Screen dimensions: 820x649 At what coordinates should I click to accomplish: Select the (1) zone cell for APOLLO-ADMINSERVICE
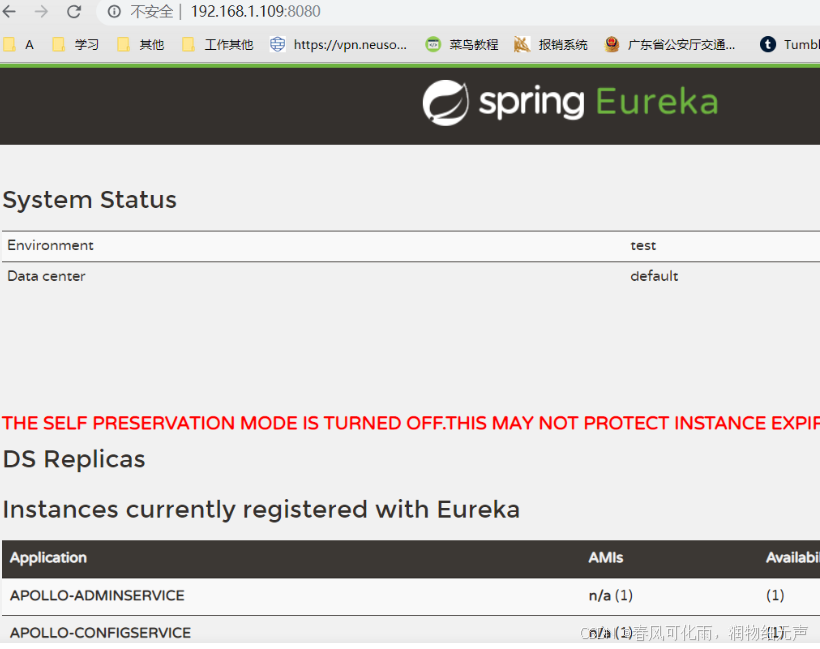click(775, 596)
